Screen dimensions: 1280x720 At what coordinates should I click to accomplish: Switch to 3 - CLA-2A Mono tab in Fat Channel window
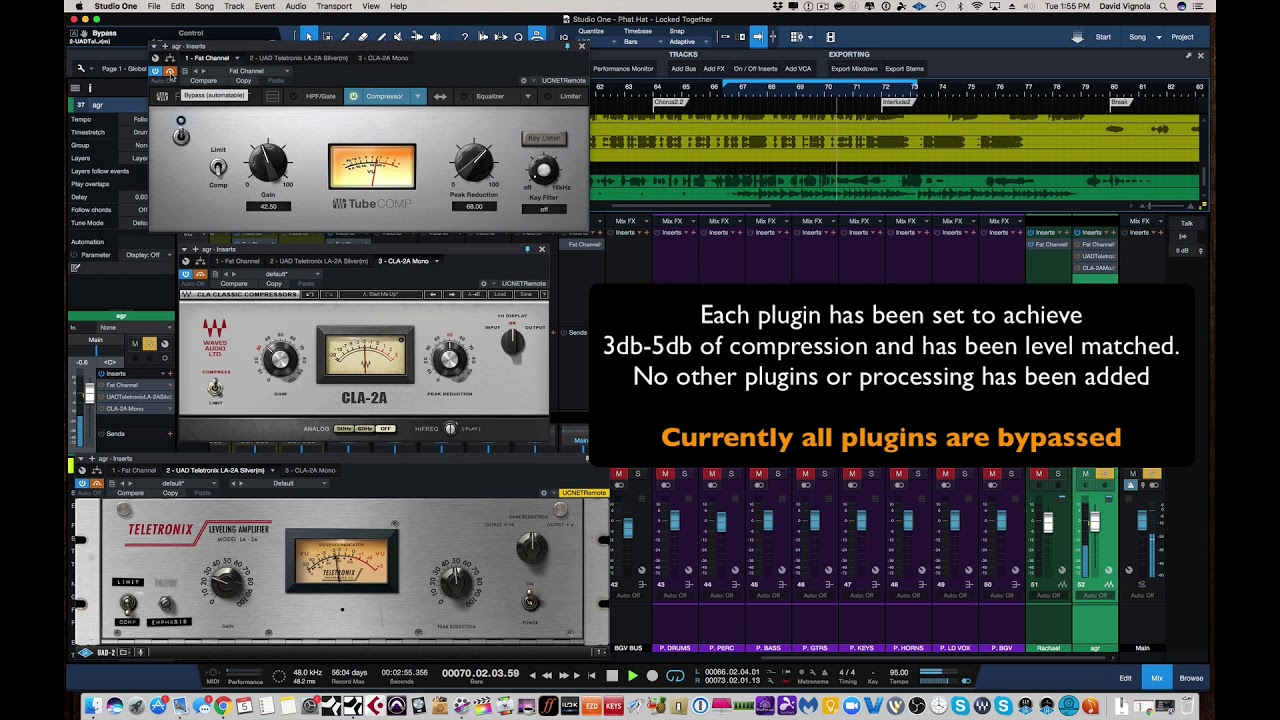coord(381,58)
